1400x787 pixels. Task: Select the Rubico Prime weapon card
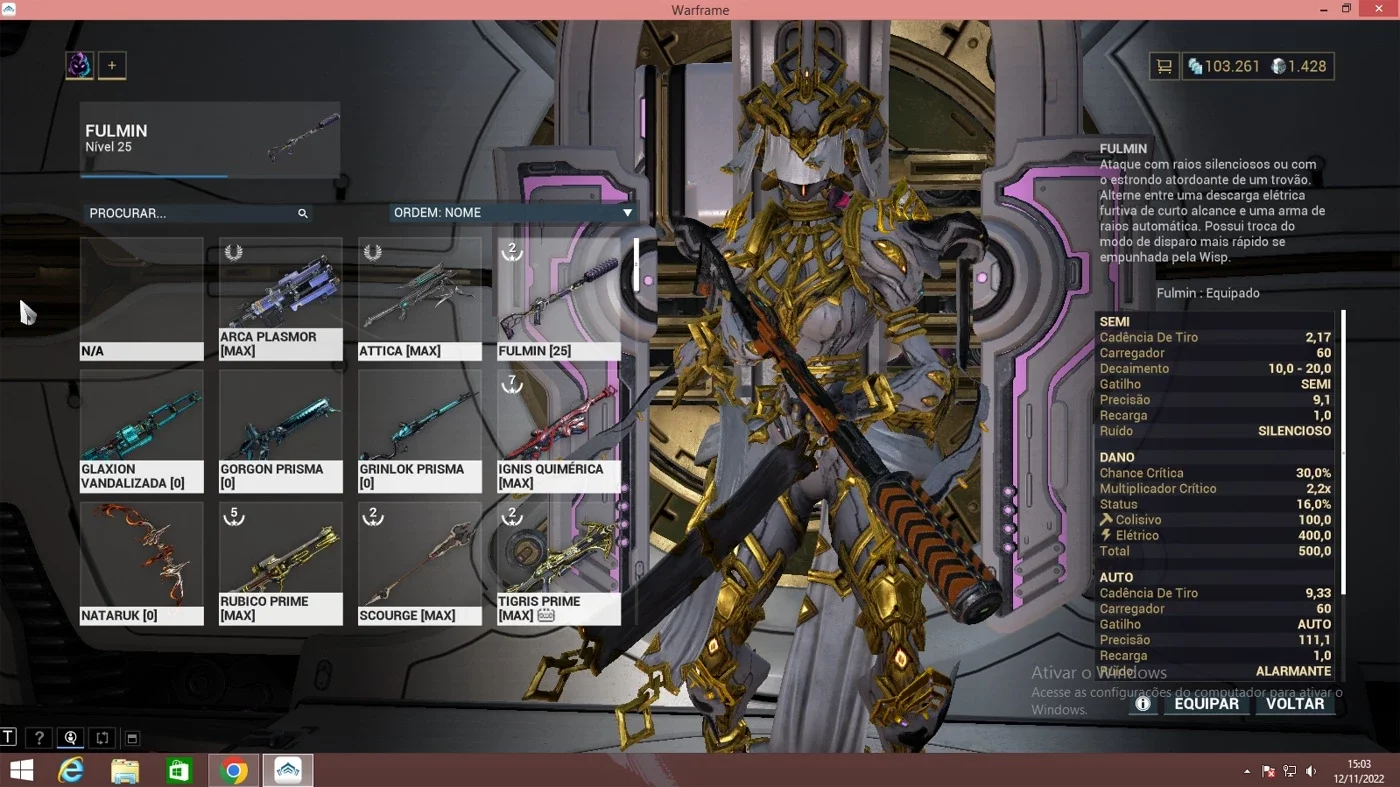pos(281,564)
